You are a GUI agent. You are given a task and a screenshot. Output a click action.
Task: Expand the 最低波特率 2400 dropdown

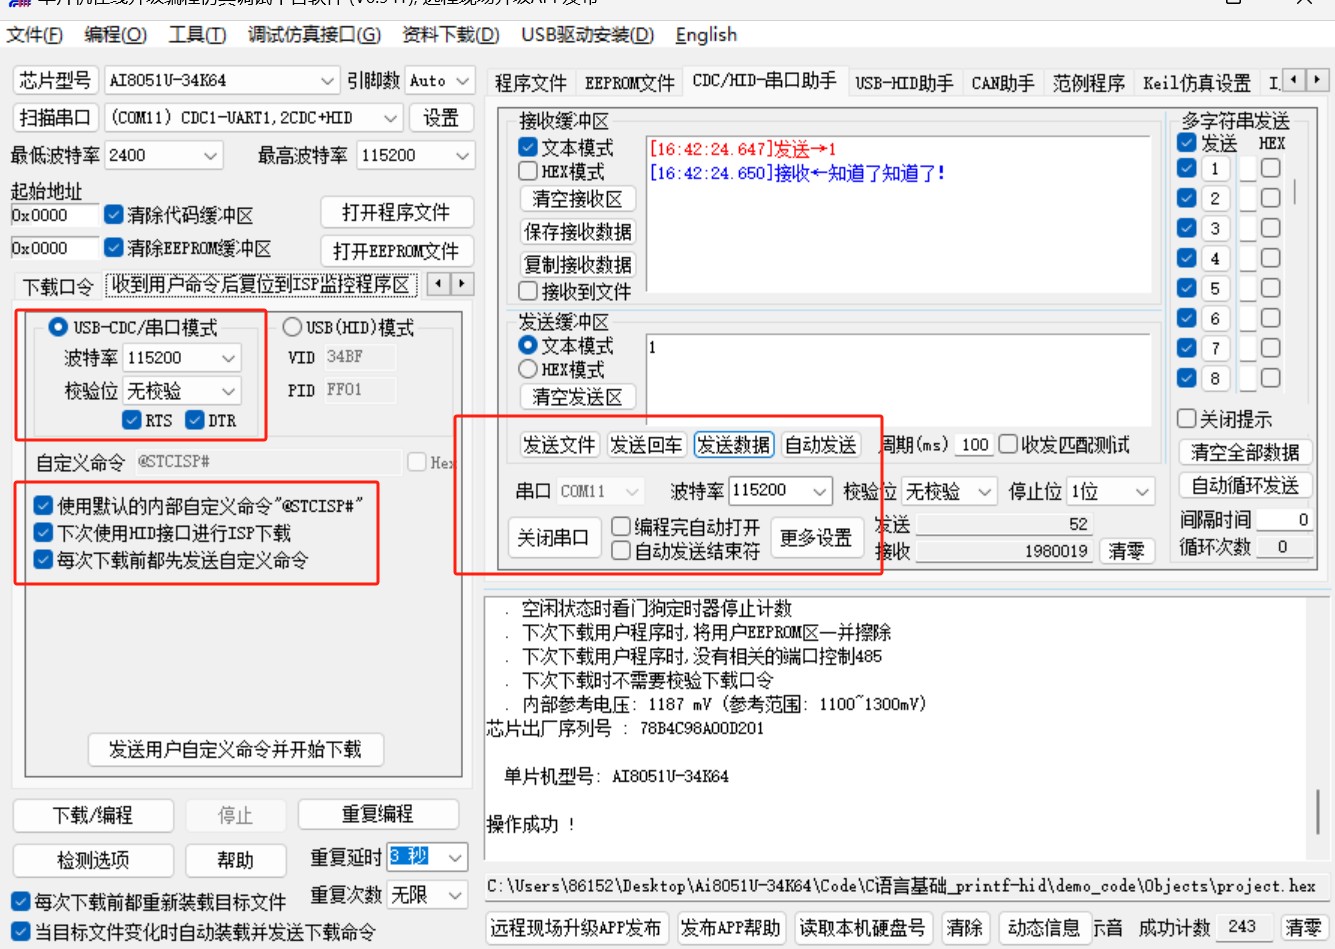coord(210,156)
